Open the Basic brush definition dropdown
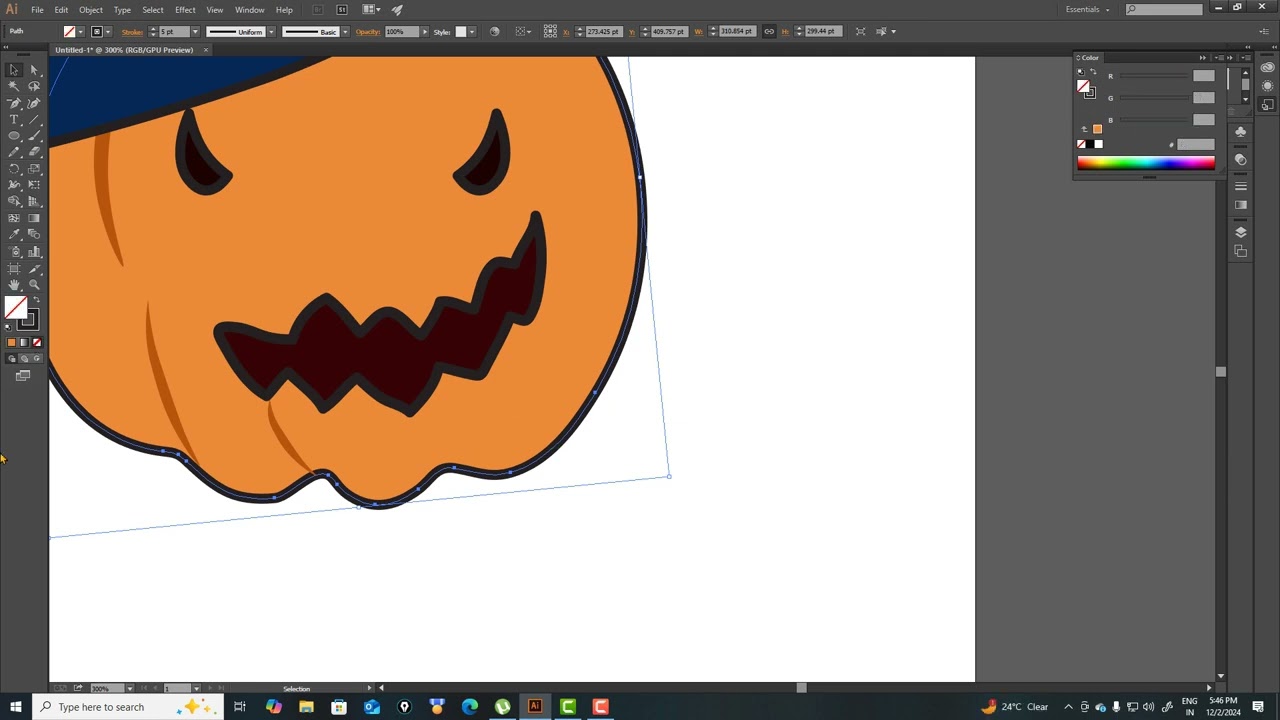Image resolution: width=1280 pixels, height=720 pixels. pos(345,32)
